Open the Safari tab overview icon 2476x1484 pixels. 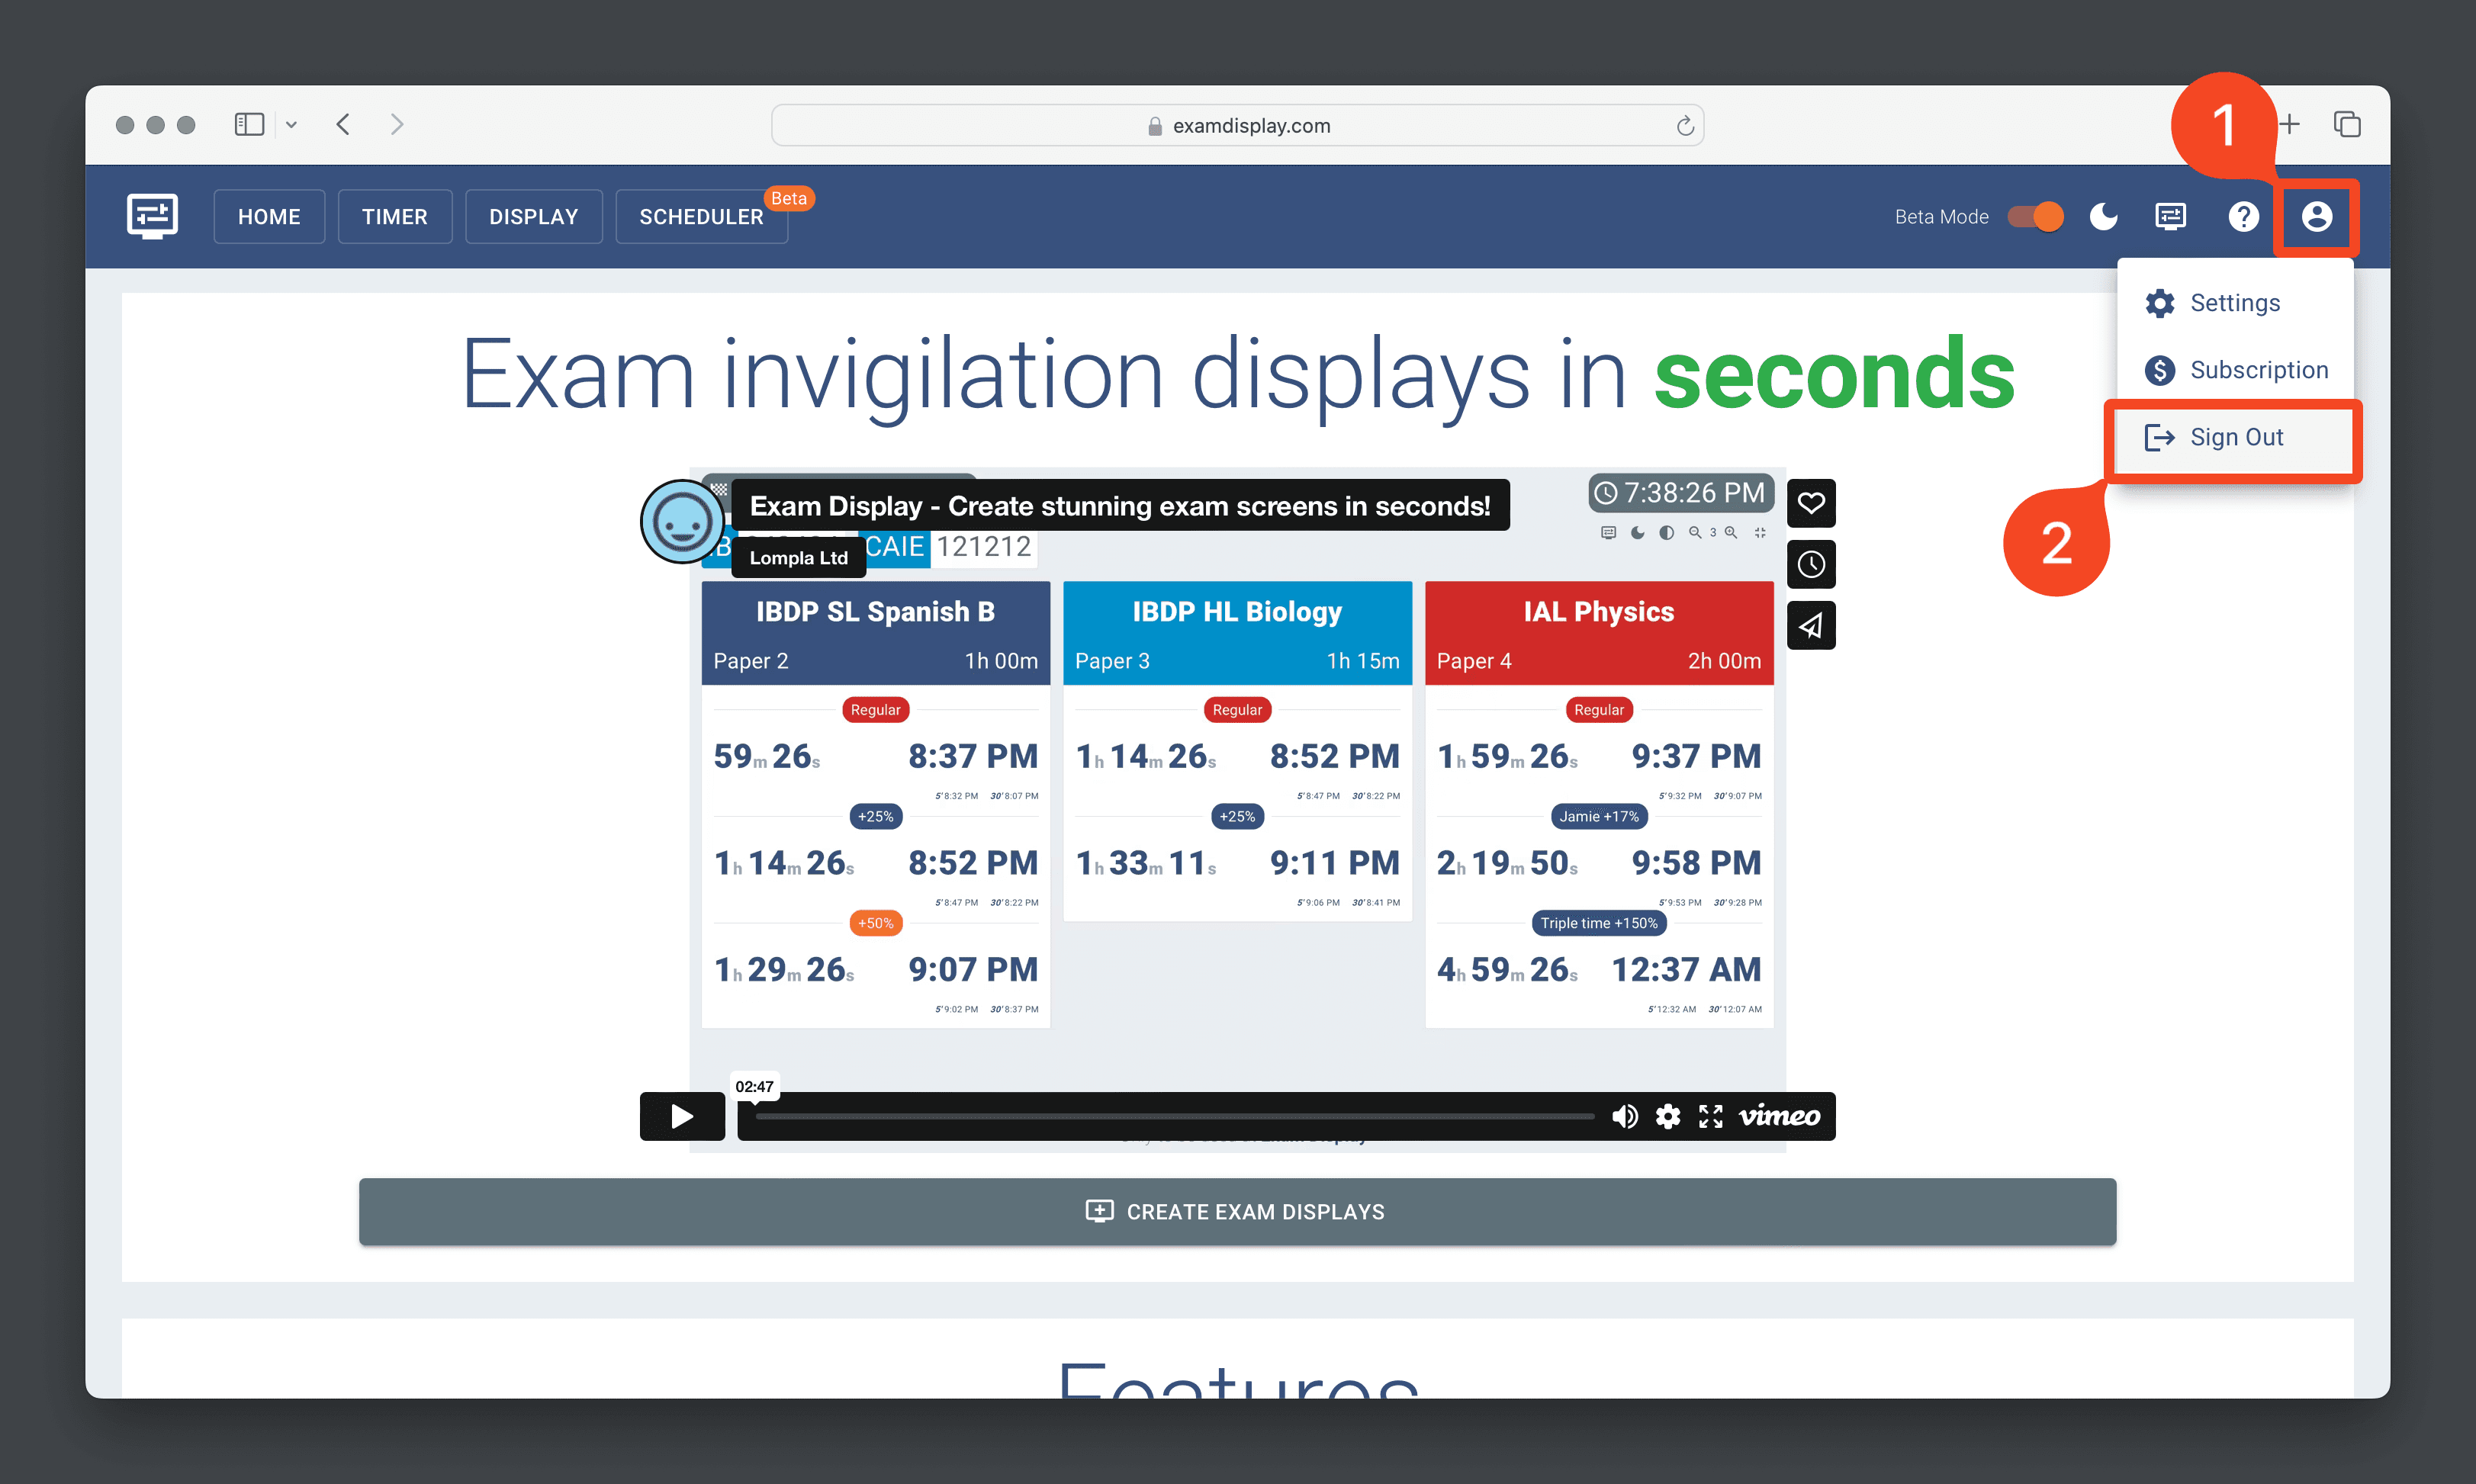tap(2347, 124)
